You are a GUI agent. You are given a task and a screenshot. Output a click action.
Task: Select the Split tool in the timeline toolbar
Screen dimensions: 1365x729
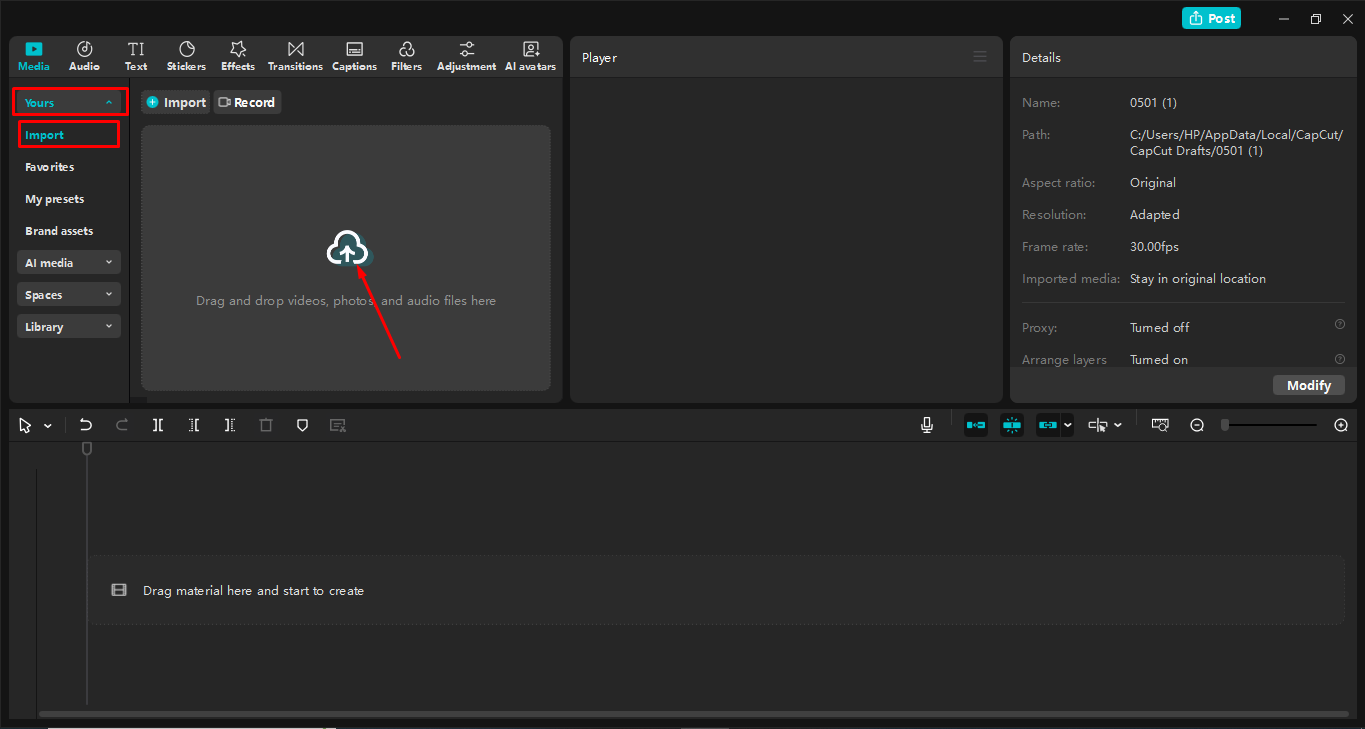(x=158, y=424)
